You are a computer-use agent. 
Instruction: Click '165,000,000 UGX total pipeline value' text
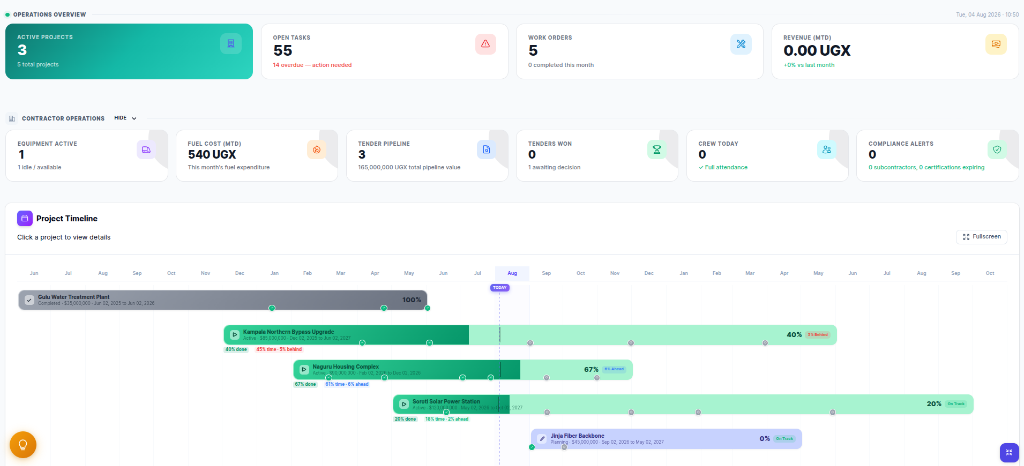click(409, 167)
